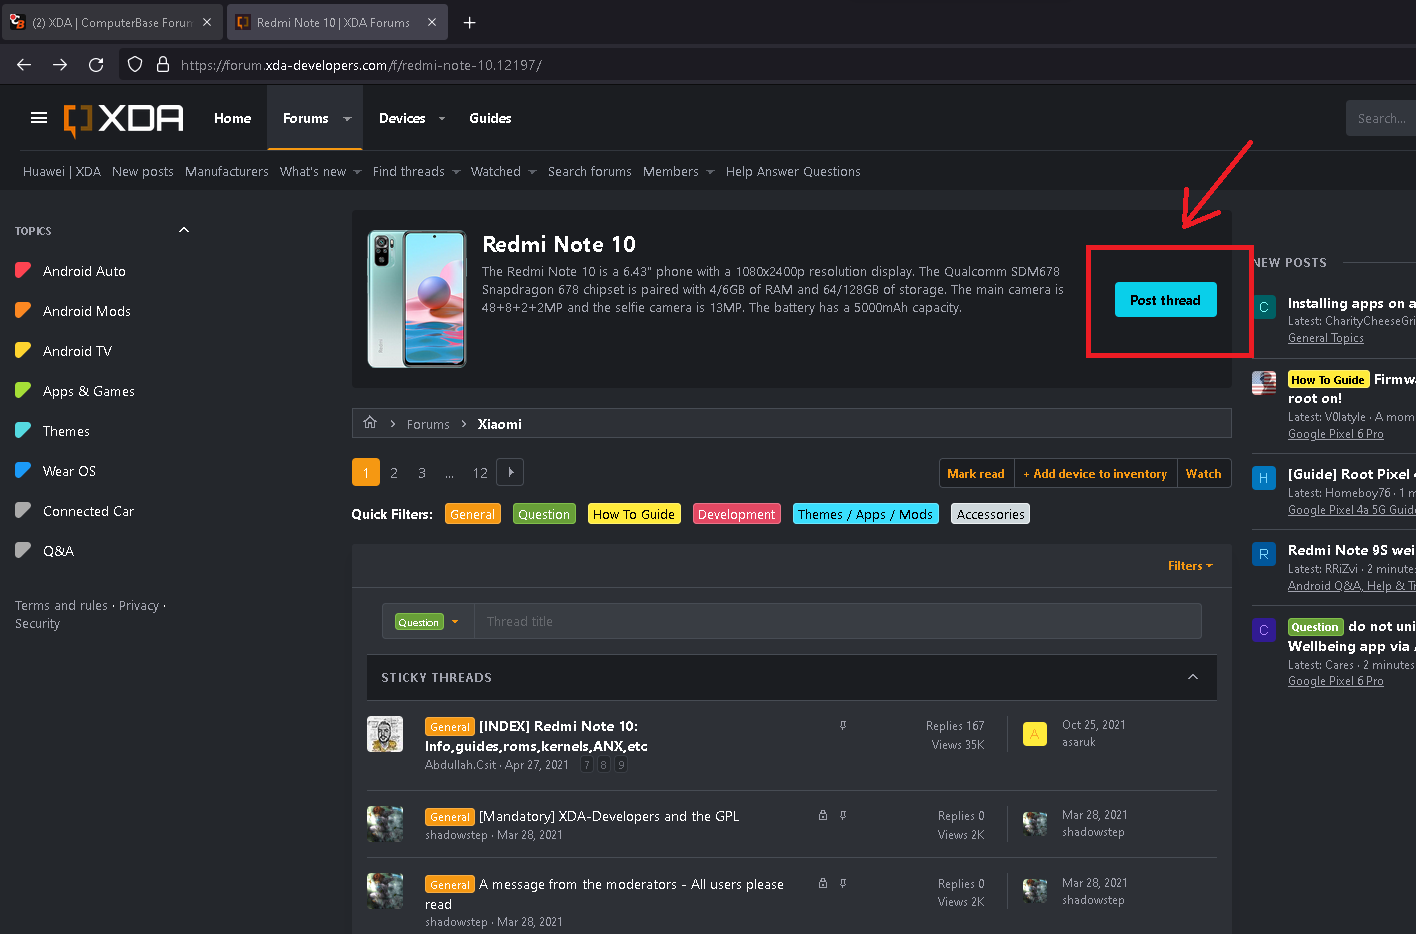
Task: Click Connected Car tag icon
Action: (x=23, y=511)
